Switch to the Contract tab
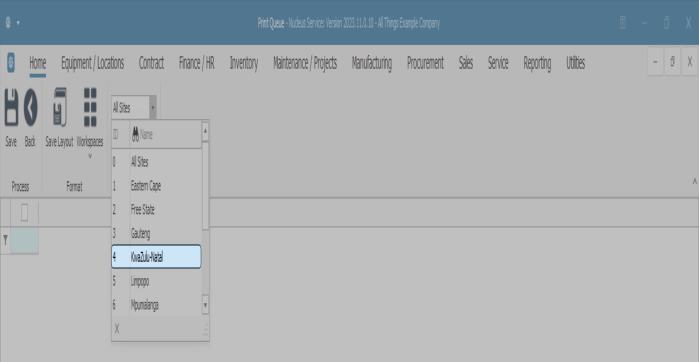 click(152, 63)
